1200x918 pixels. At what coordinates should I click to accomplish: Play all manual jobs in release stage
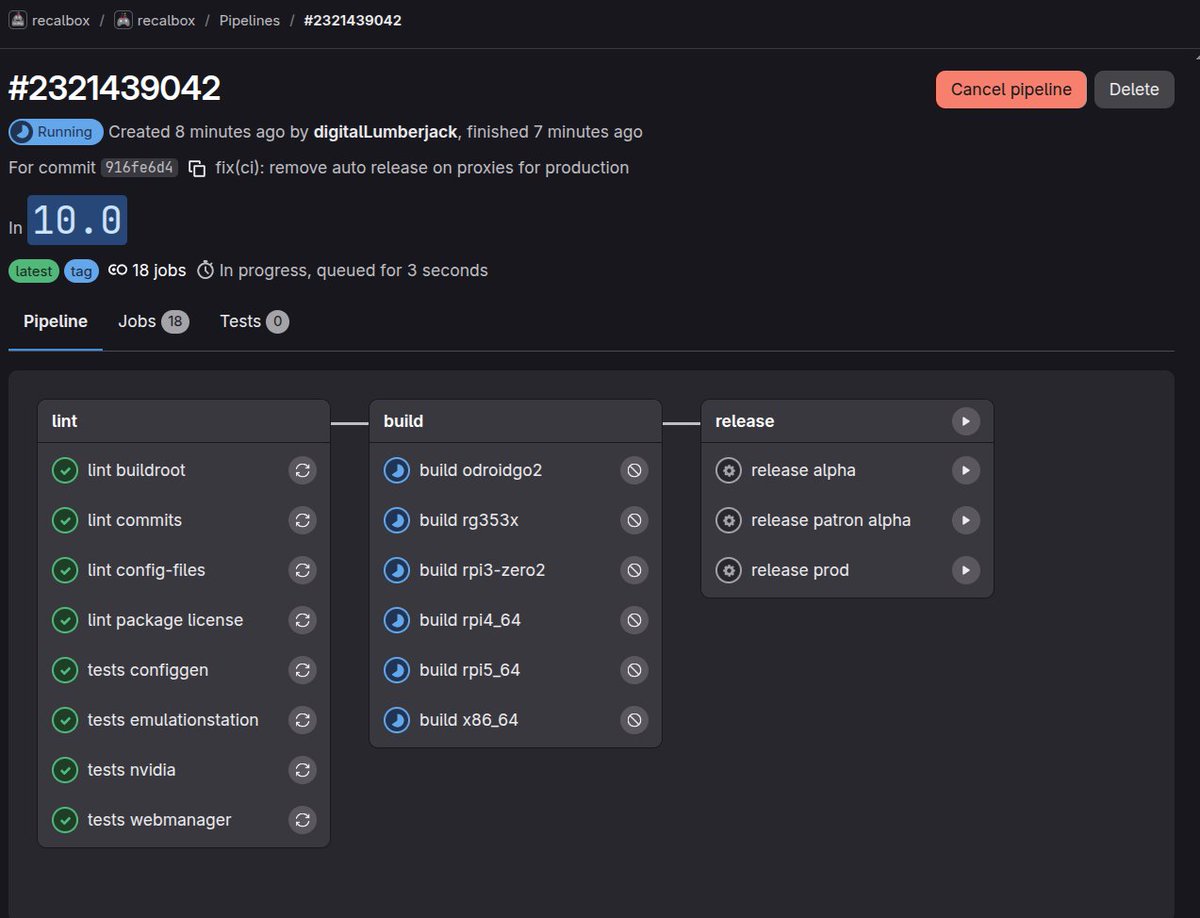coord(966,421)
